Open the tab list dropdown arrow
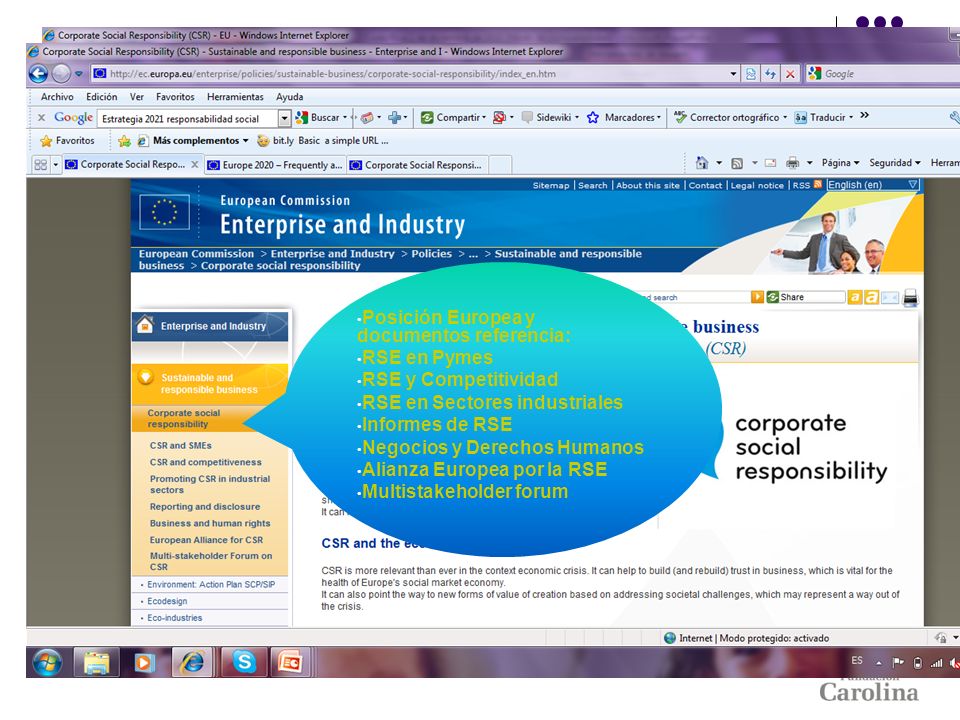 pyautogui.click(x=56, y=165)
